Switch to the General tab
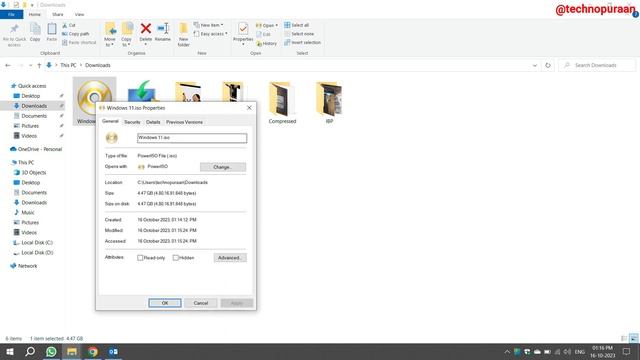 click(x=110, y=121)
